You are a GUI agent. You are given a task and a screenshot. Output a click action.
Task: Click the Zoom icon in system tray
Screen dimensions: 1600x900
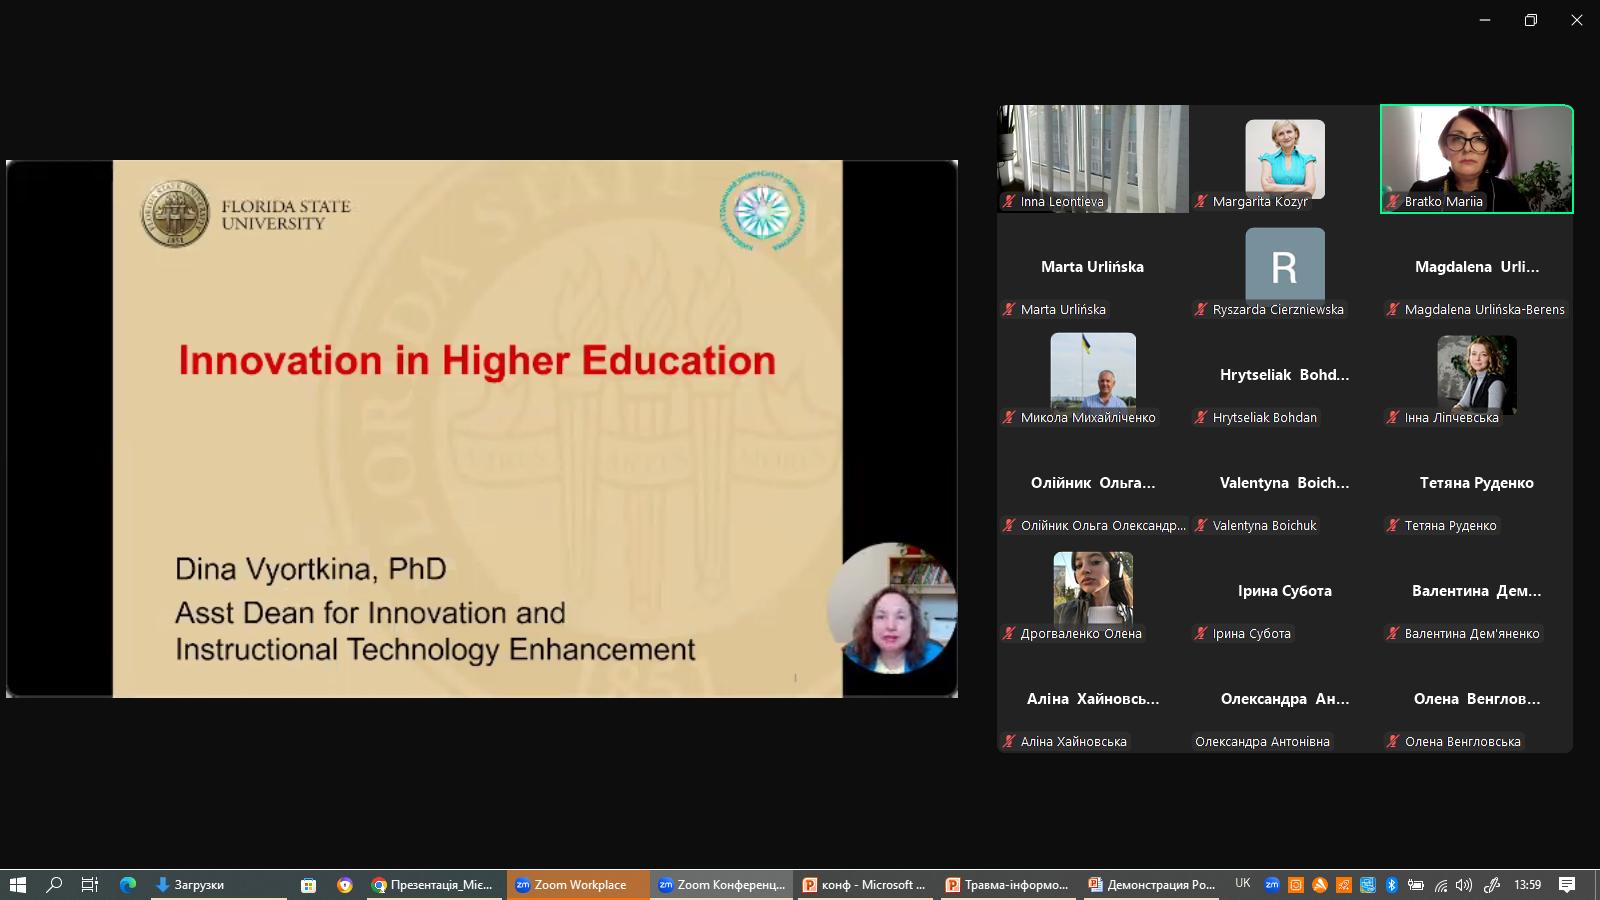coord(1272,885)
